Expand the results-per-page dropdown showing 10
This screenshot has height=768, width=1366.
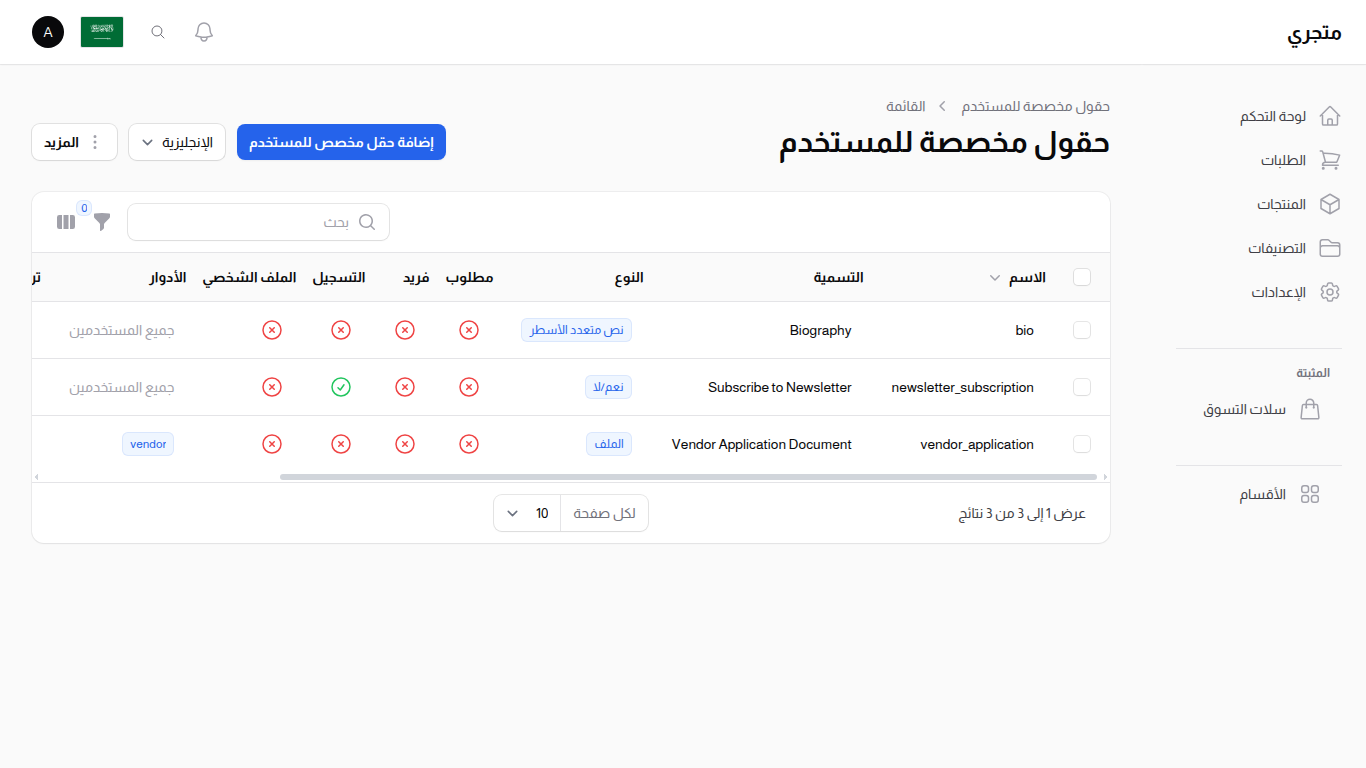point(526,513)
